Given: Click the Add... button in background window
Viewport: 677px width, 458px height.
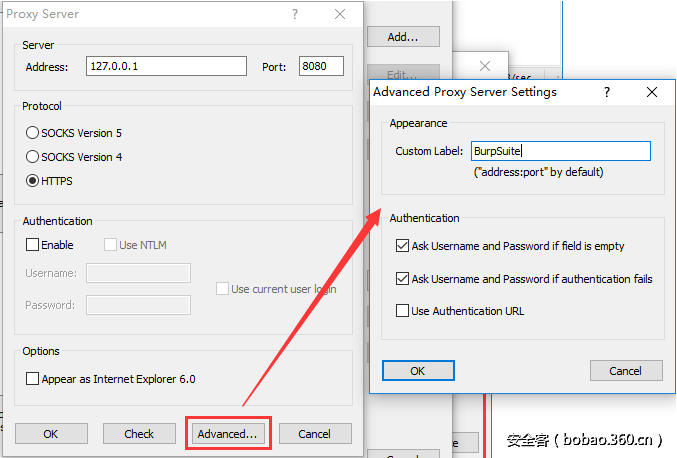Looking at the screenshot, I should (x=403, y=37).
